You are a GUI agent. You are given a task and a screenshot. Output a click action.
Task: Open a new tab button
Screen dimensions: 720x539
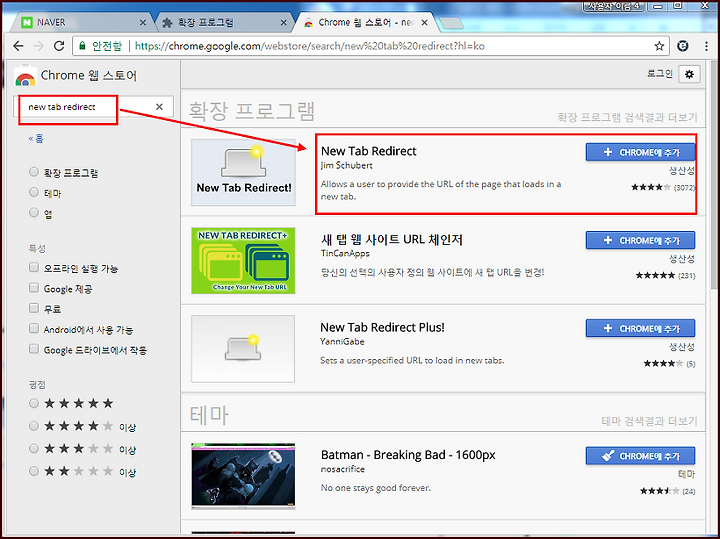[451, 23]
